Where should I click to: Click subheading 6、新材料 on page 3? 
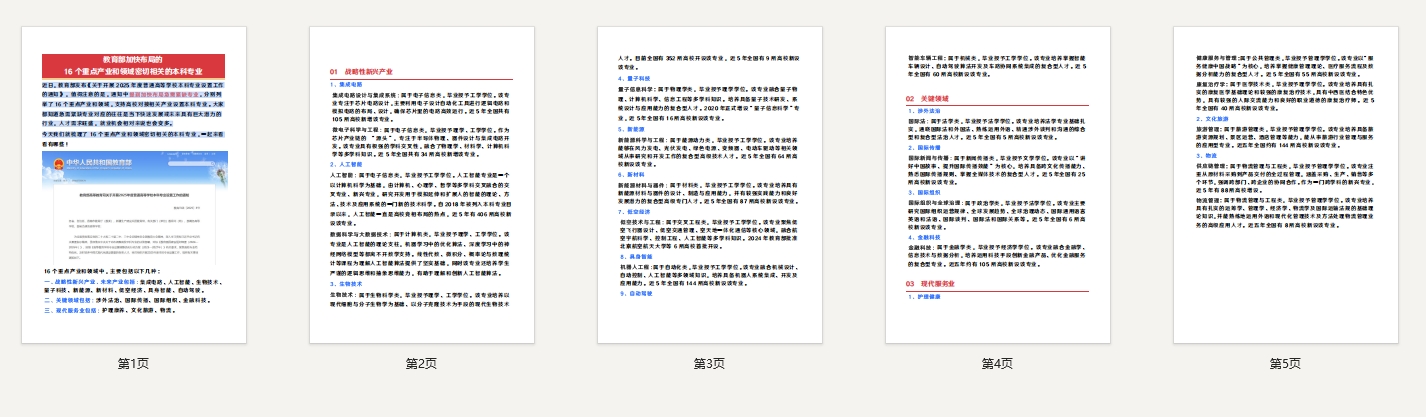(632, 174)
